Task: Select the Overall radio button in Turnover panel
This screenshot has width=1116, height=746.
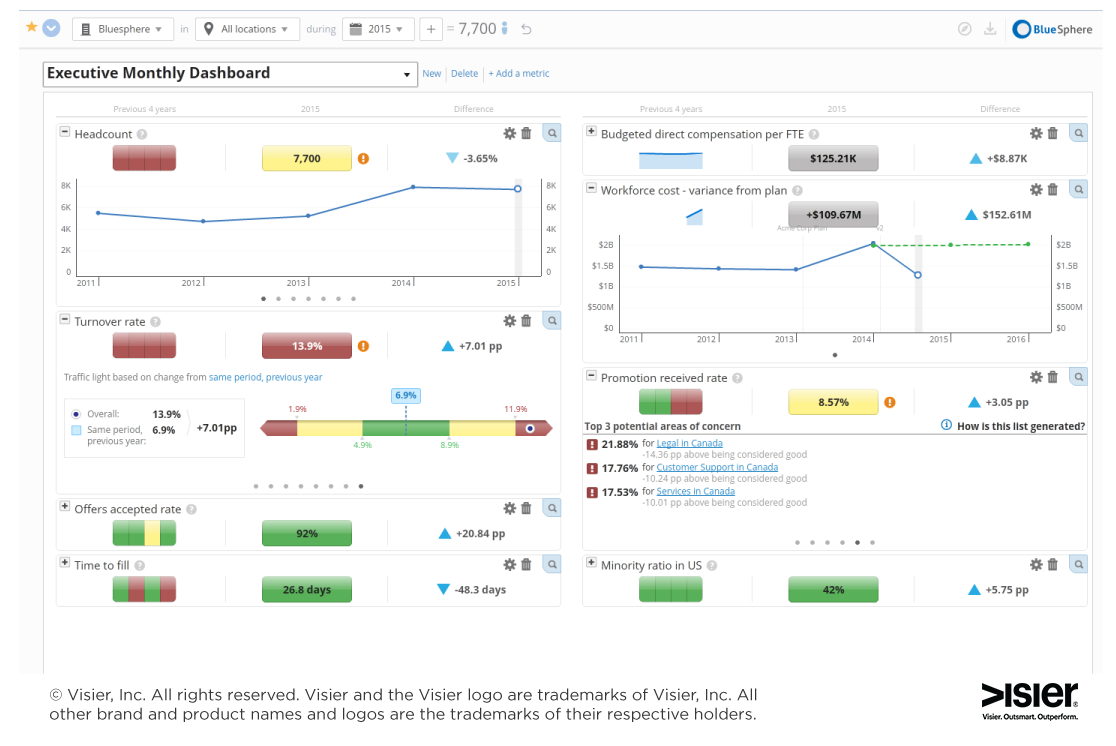Action: 77,416
